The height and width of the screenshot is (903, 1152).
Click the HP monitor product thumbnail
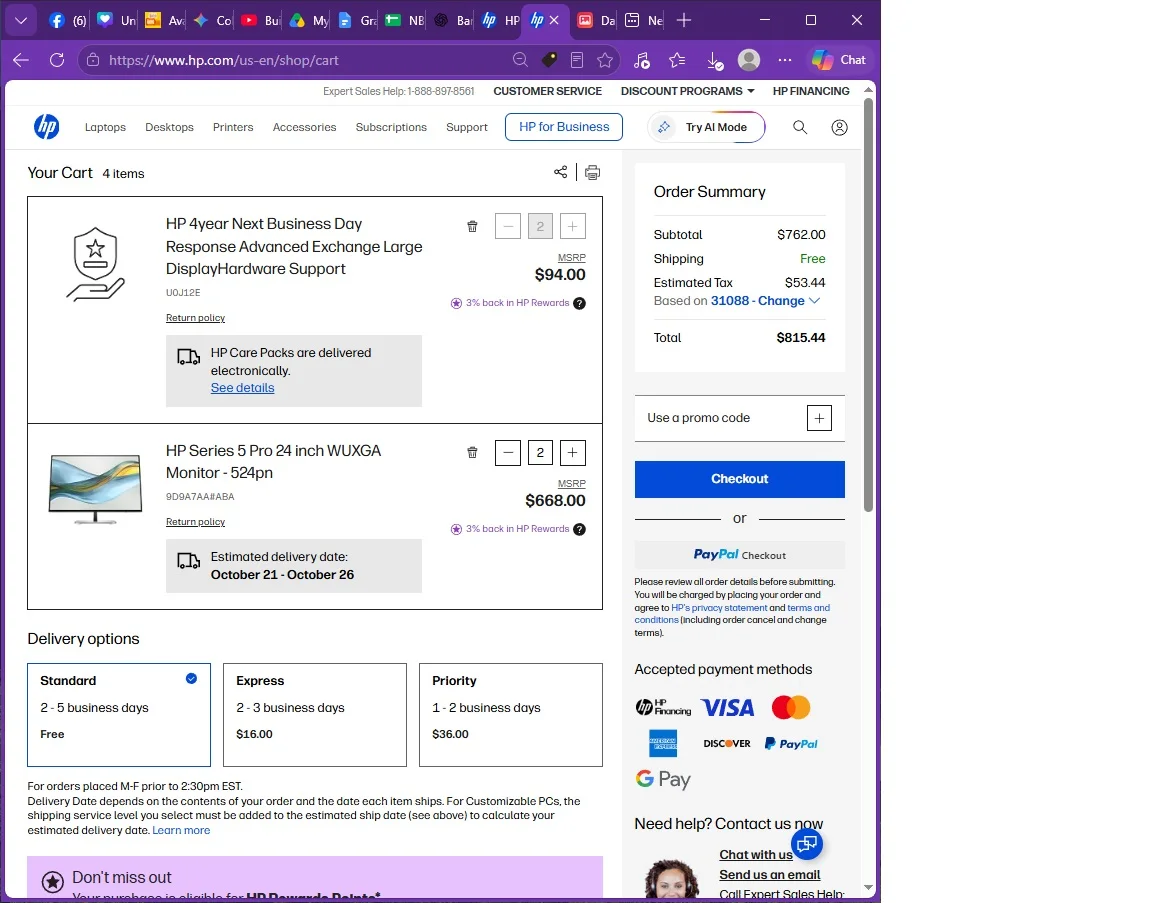pos(95,488)
